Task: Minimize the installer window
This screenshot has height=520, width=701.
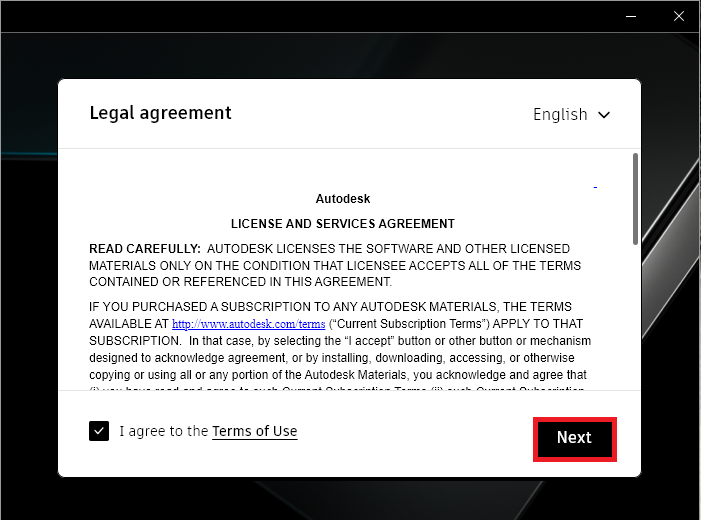Action: tap(631, 16)
